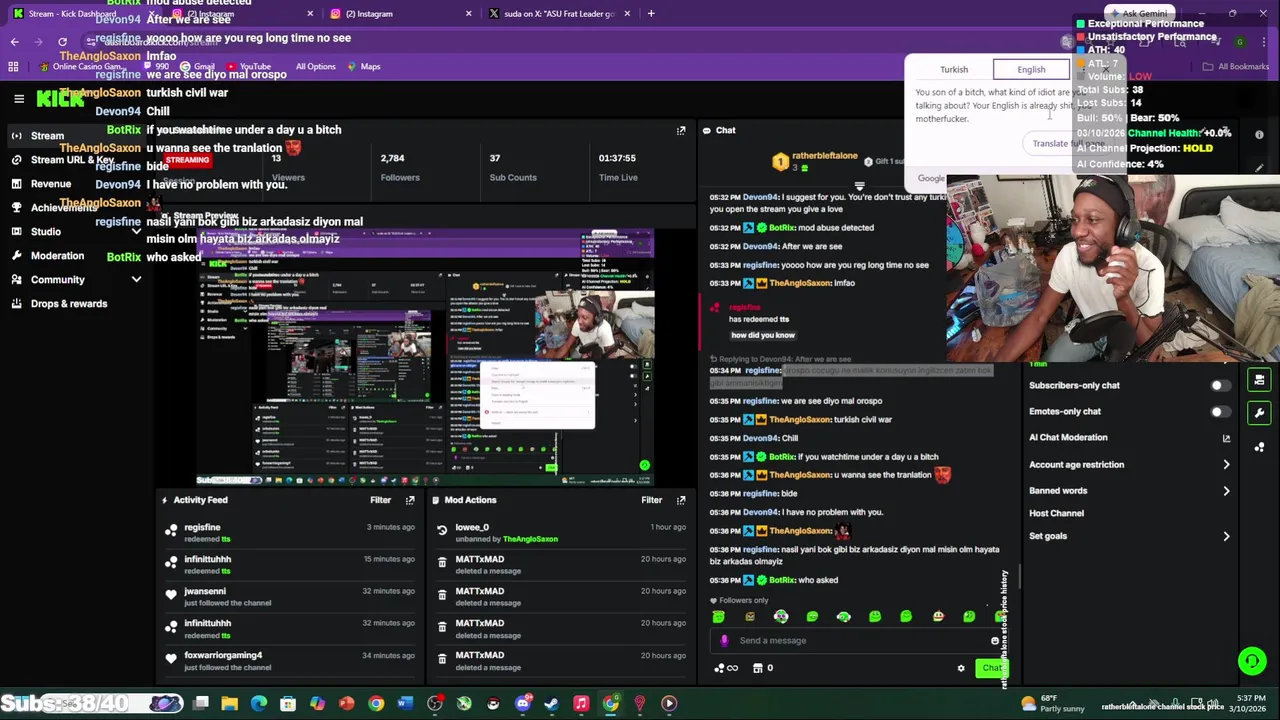Open chat settings gear icon

pos(961,668)
